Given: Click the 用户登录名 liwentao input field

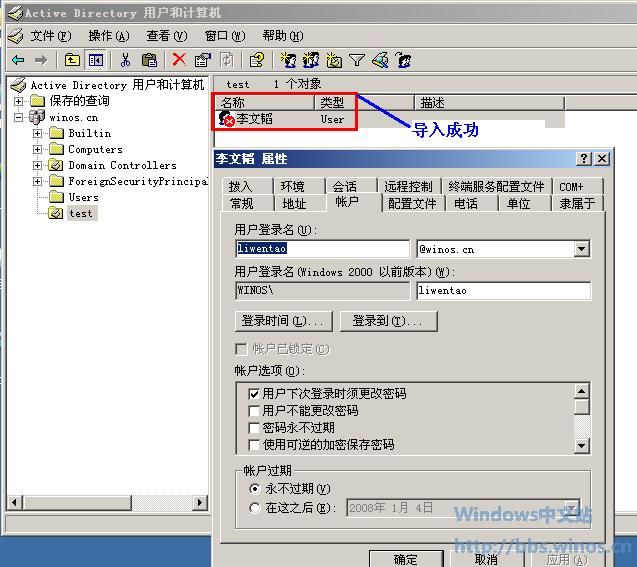Looking at the screenshot, I should pyautogui.click(x=323, y=248).
